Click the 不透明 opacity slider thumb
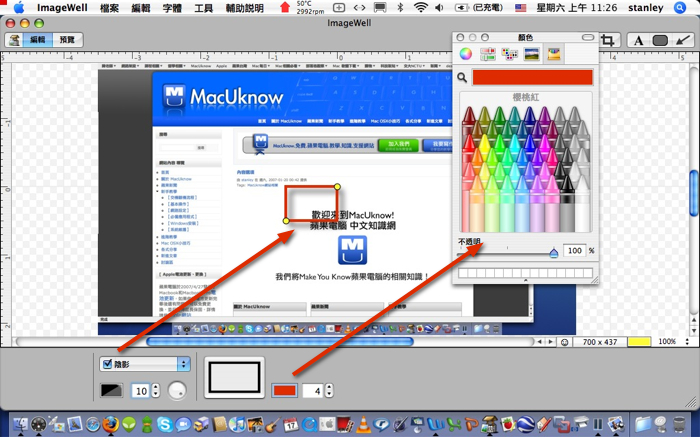This screenshot has width=700, height=437. tap(554, 253)
